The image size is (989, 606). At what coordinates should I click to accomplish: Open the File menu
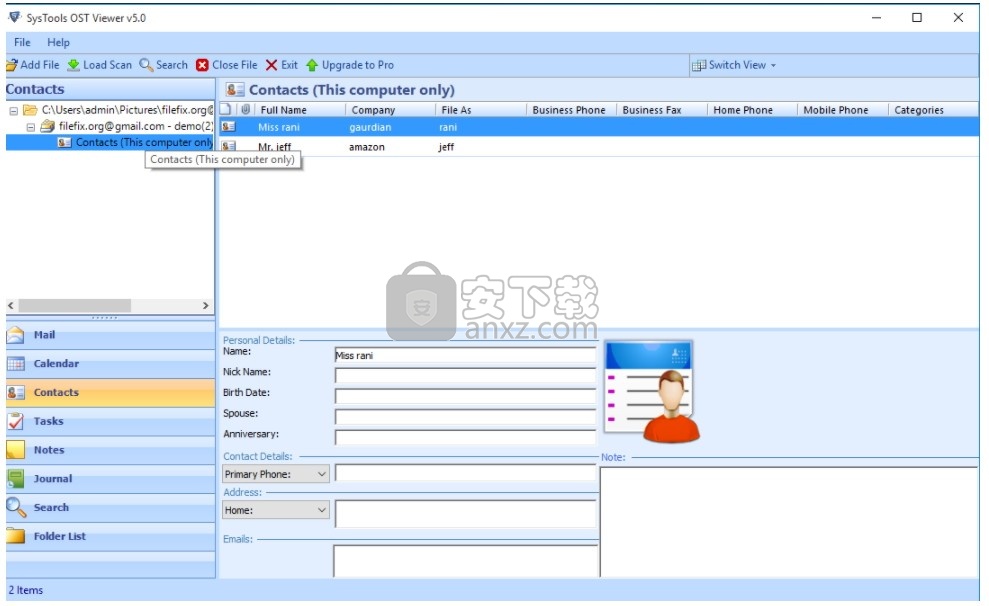point(22,42)
